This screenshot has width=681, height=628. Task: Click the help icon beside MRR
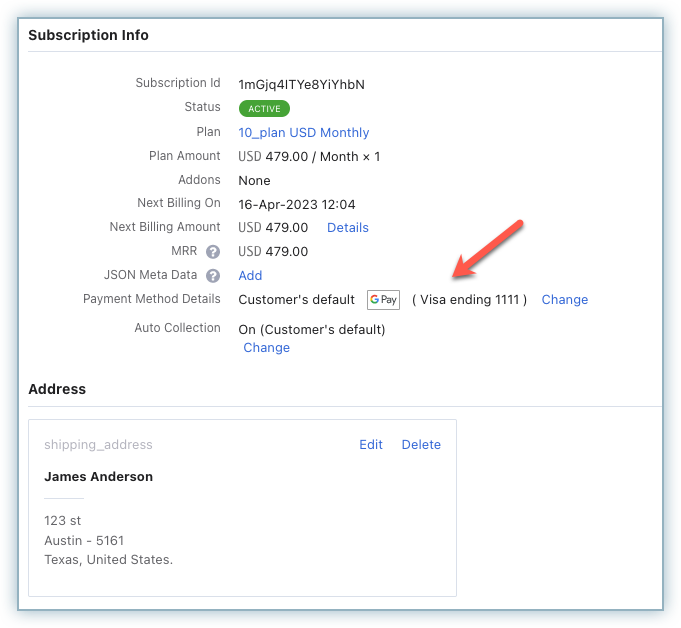click(x=213, y=252)
